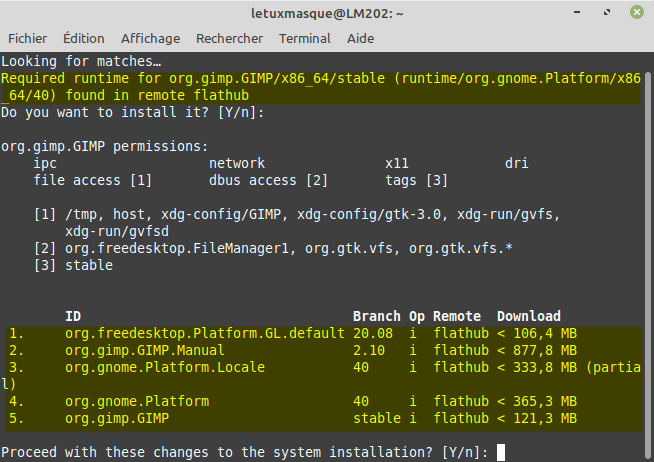
Task: Click the 'Op' column header
Action: pos(417,316)
